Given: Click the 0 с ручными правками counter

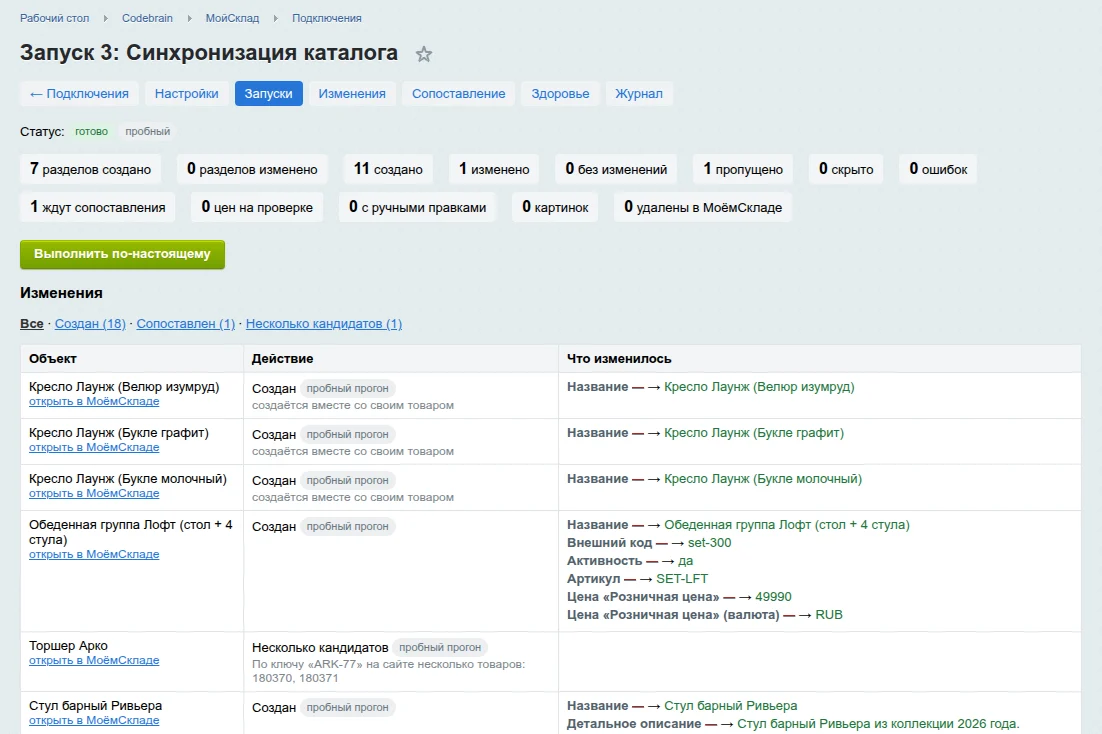Looking at the screenshot, I should (x=417, y=207).
